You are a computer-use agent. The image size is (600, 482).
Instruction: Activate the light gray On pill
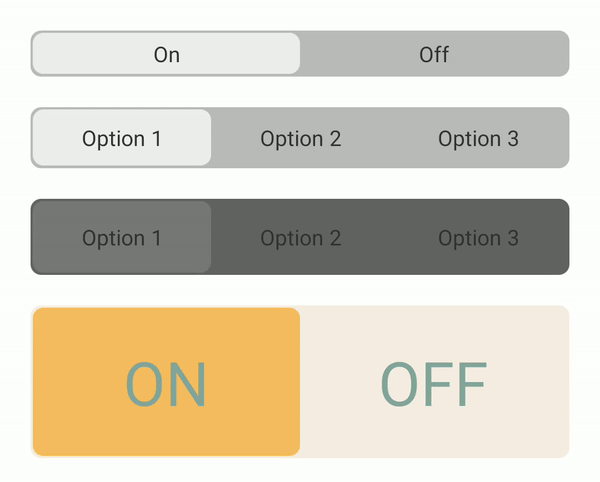tap(166, 54)
